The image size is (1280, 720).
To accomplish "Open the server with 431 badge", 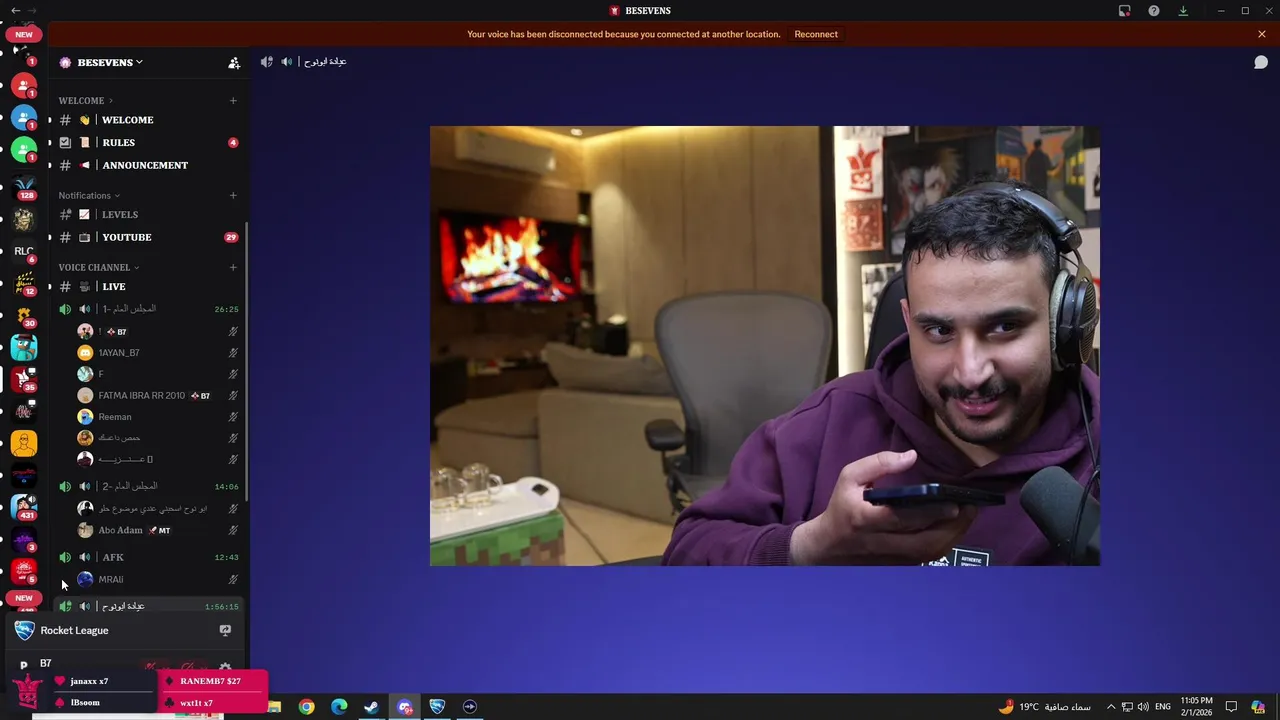I will (24, 507).
